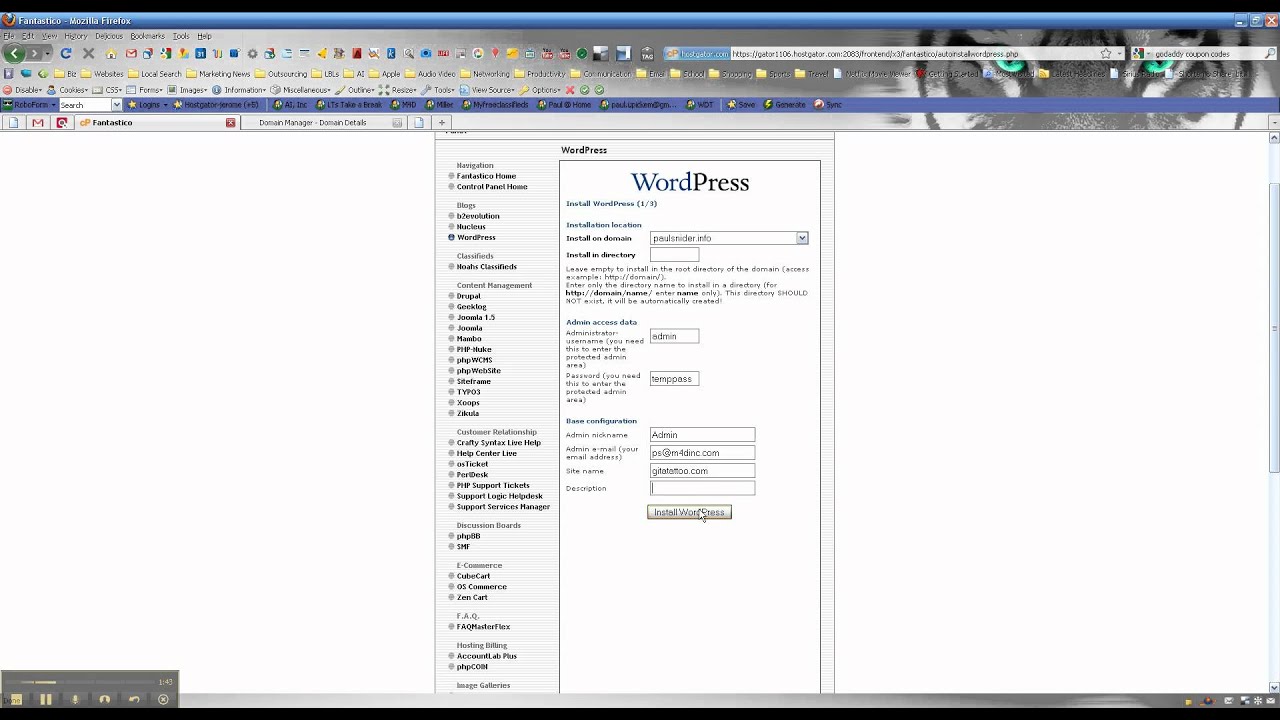The width and height of the screenshot is (1280, 720).
Task: Click the recorder webcam icon
Action: tap(105, 699)
